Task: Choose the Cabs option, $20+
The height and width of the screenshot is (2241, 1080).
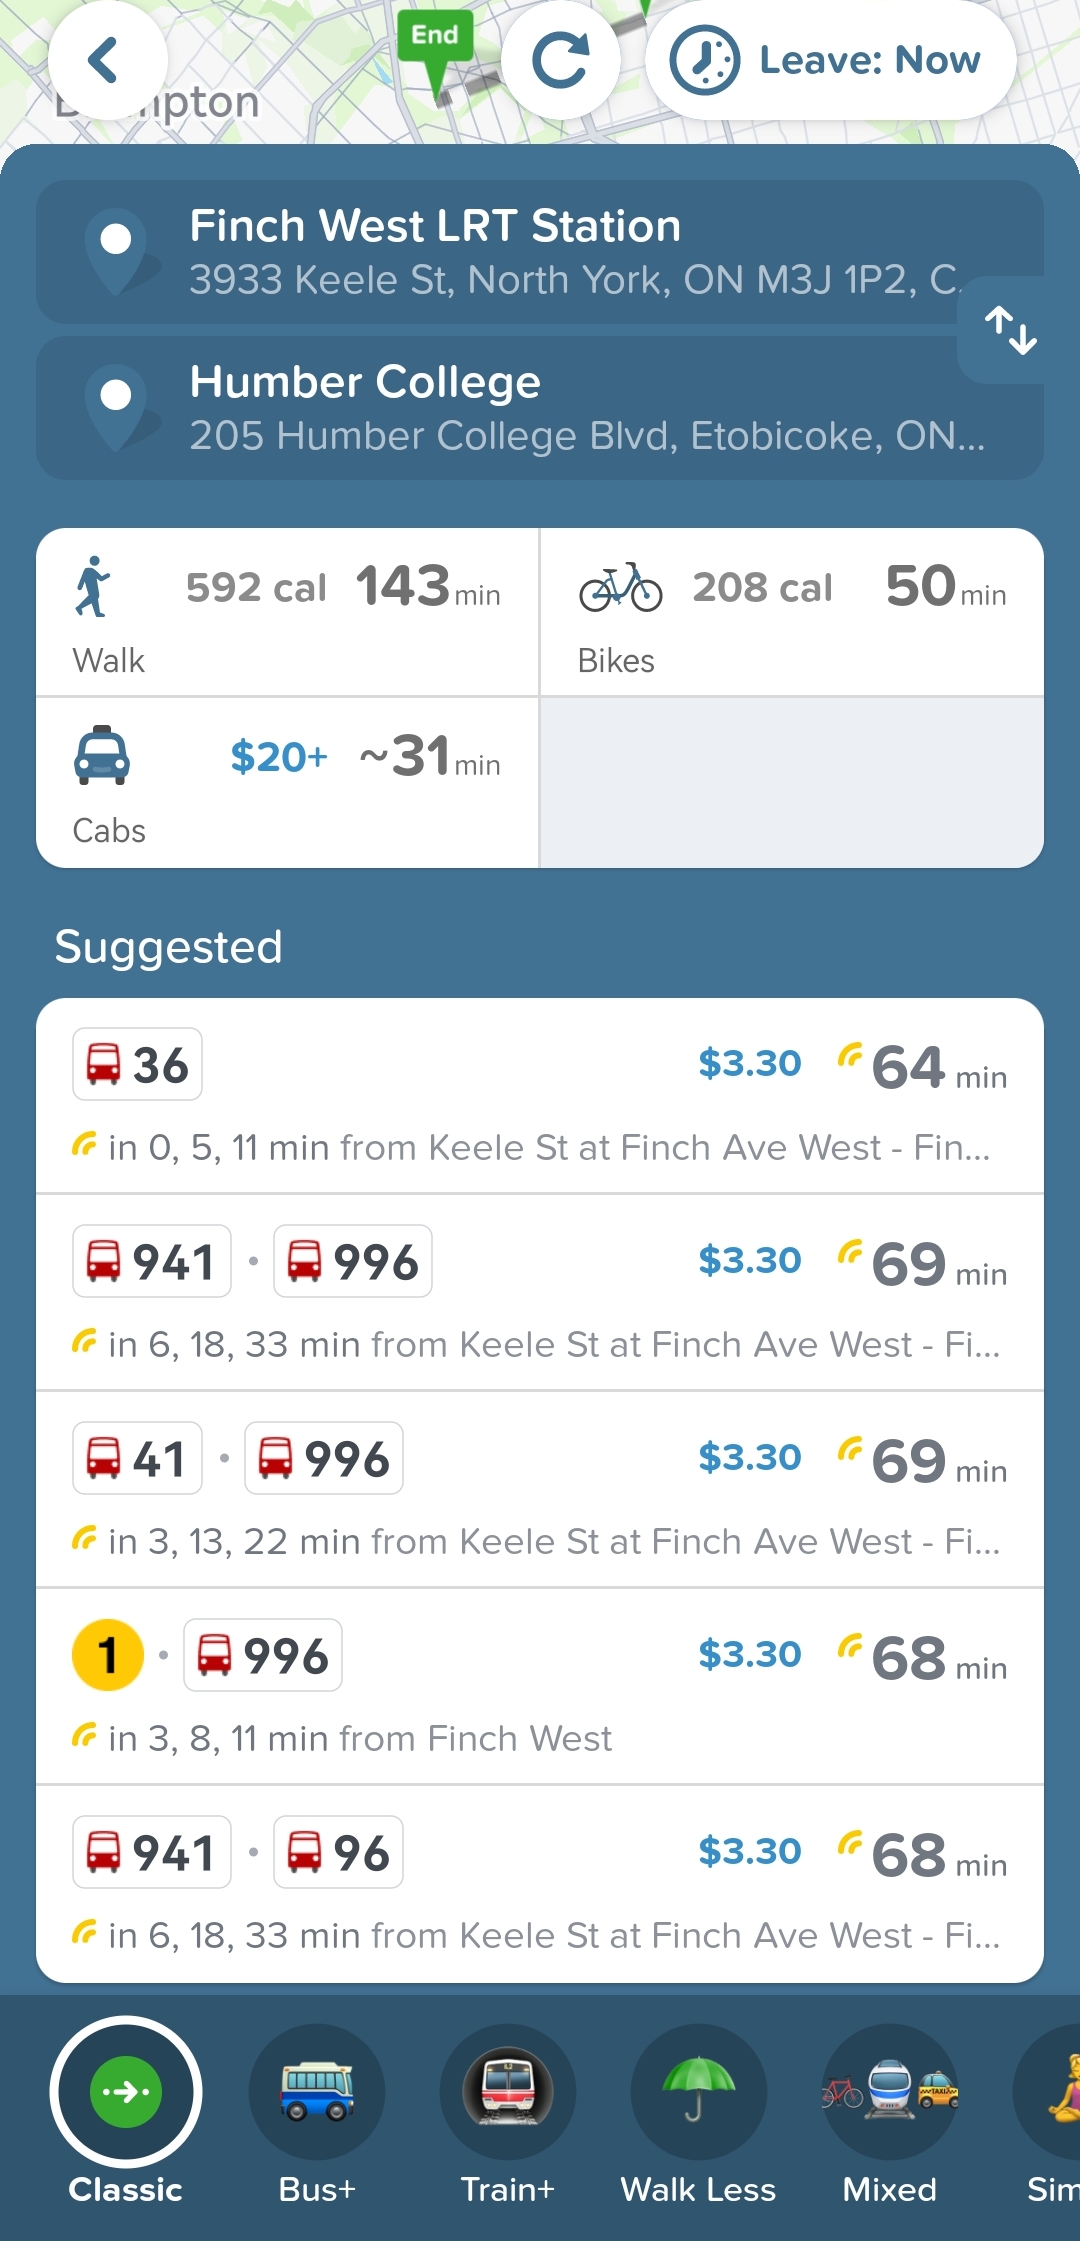Action: (288, 782)
